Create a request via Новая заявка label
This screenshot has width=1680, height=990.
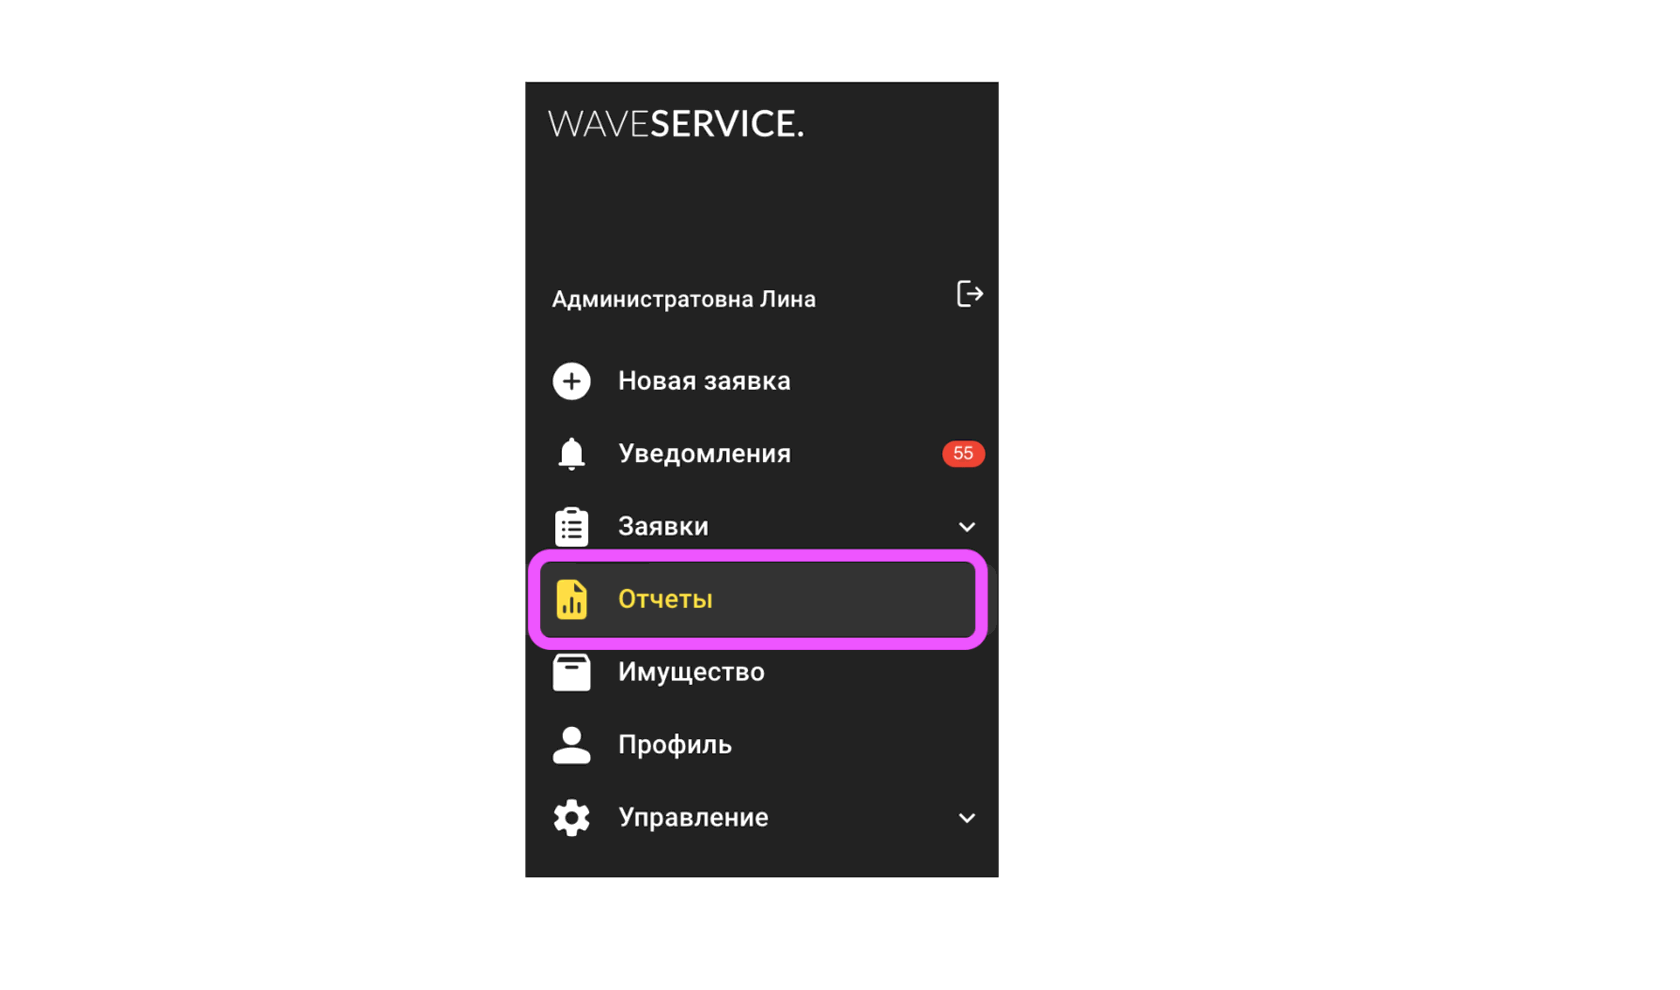coord(704,381)
